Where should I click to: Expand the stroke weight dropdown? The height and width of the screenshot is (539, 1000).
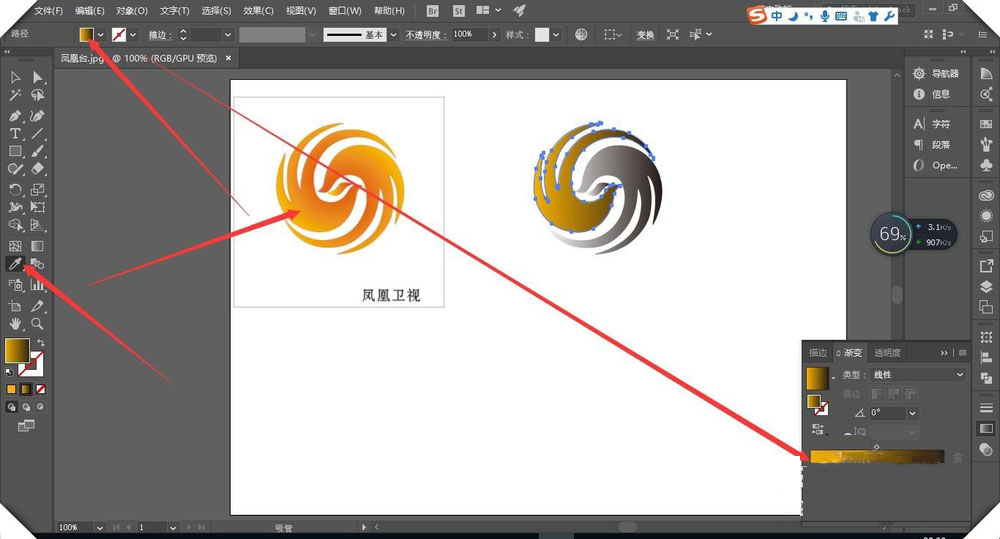click(228, 35)
